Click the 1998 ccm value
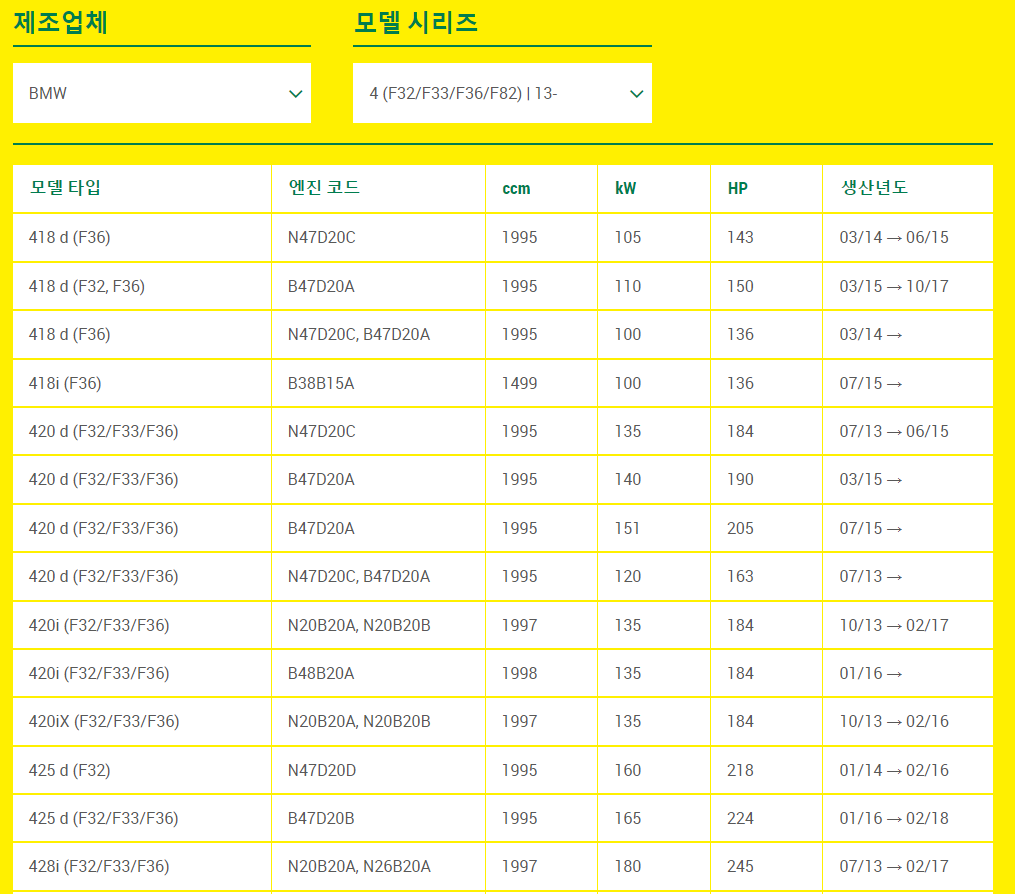The width and height of the screenshot is (1015, 894). pyautogui.click(x=520, y=673)
